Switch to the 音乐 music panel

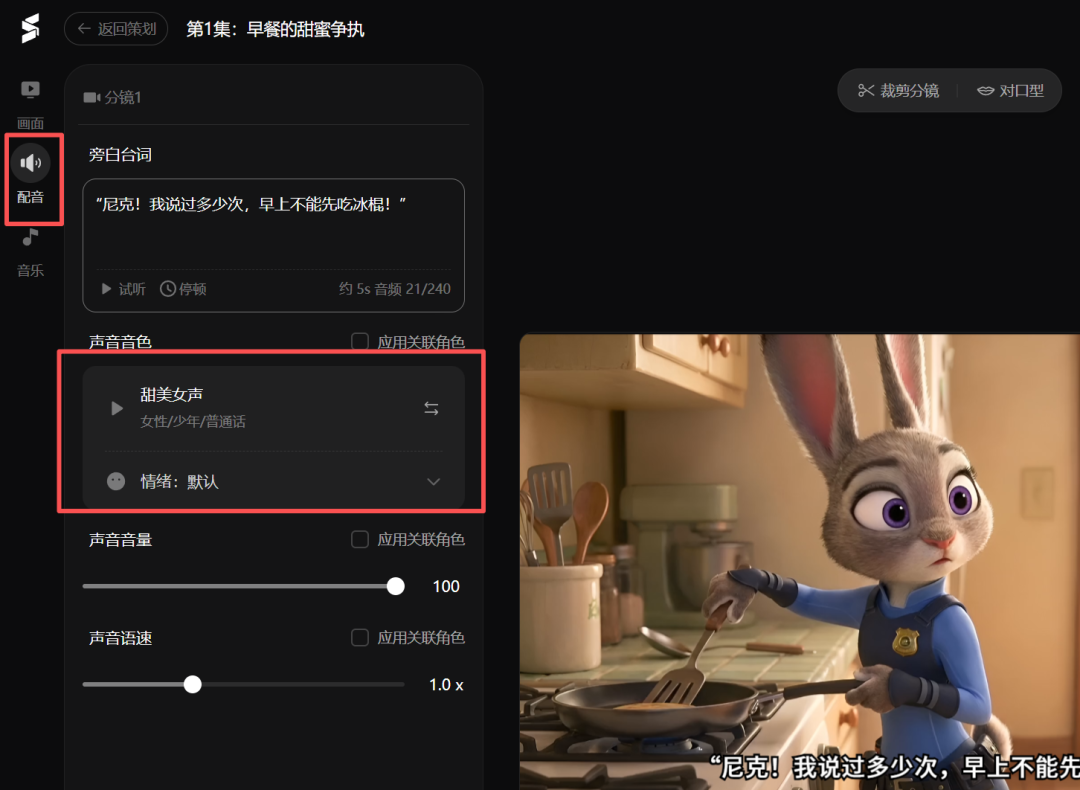coord(30,245)
